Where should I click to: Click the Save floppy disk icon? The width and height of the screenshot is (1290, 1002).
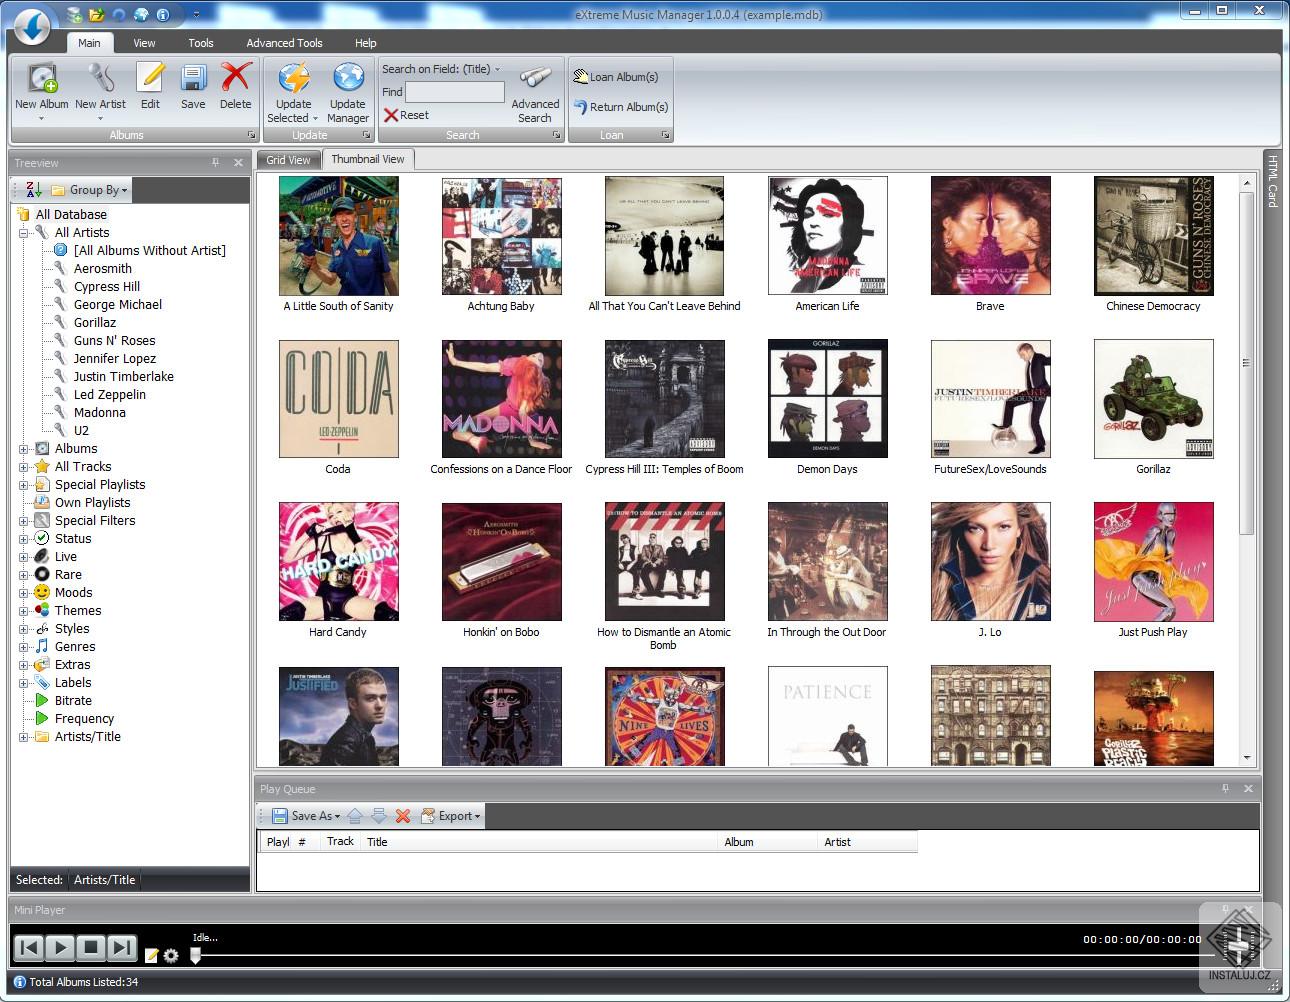point(193,78)
